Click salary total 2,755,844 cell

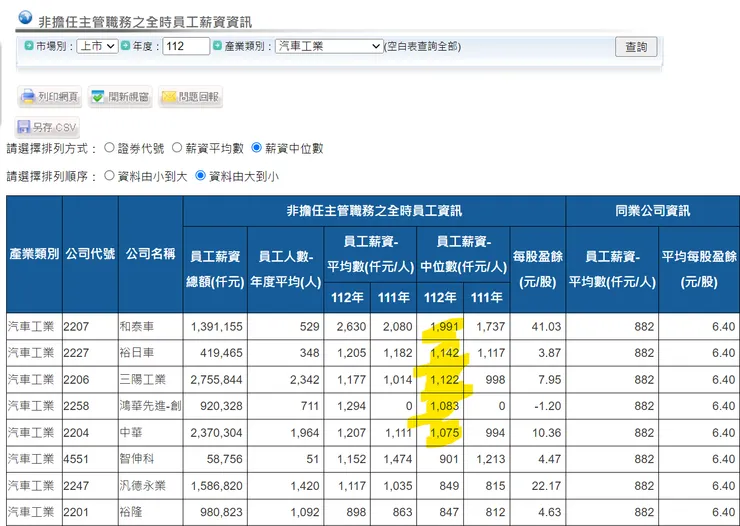[215, 379]
